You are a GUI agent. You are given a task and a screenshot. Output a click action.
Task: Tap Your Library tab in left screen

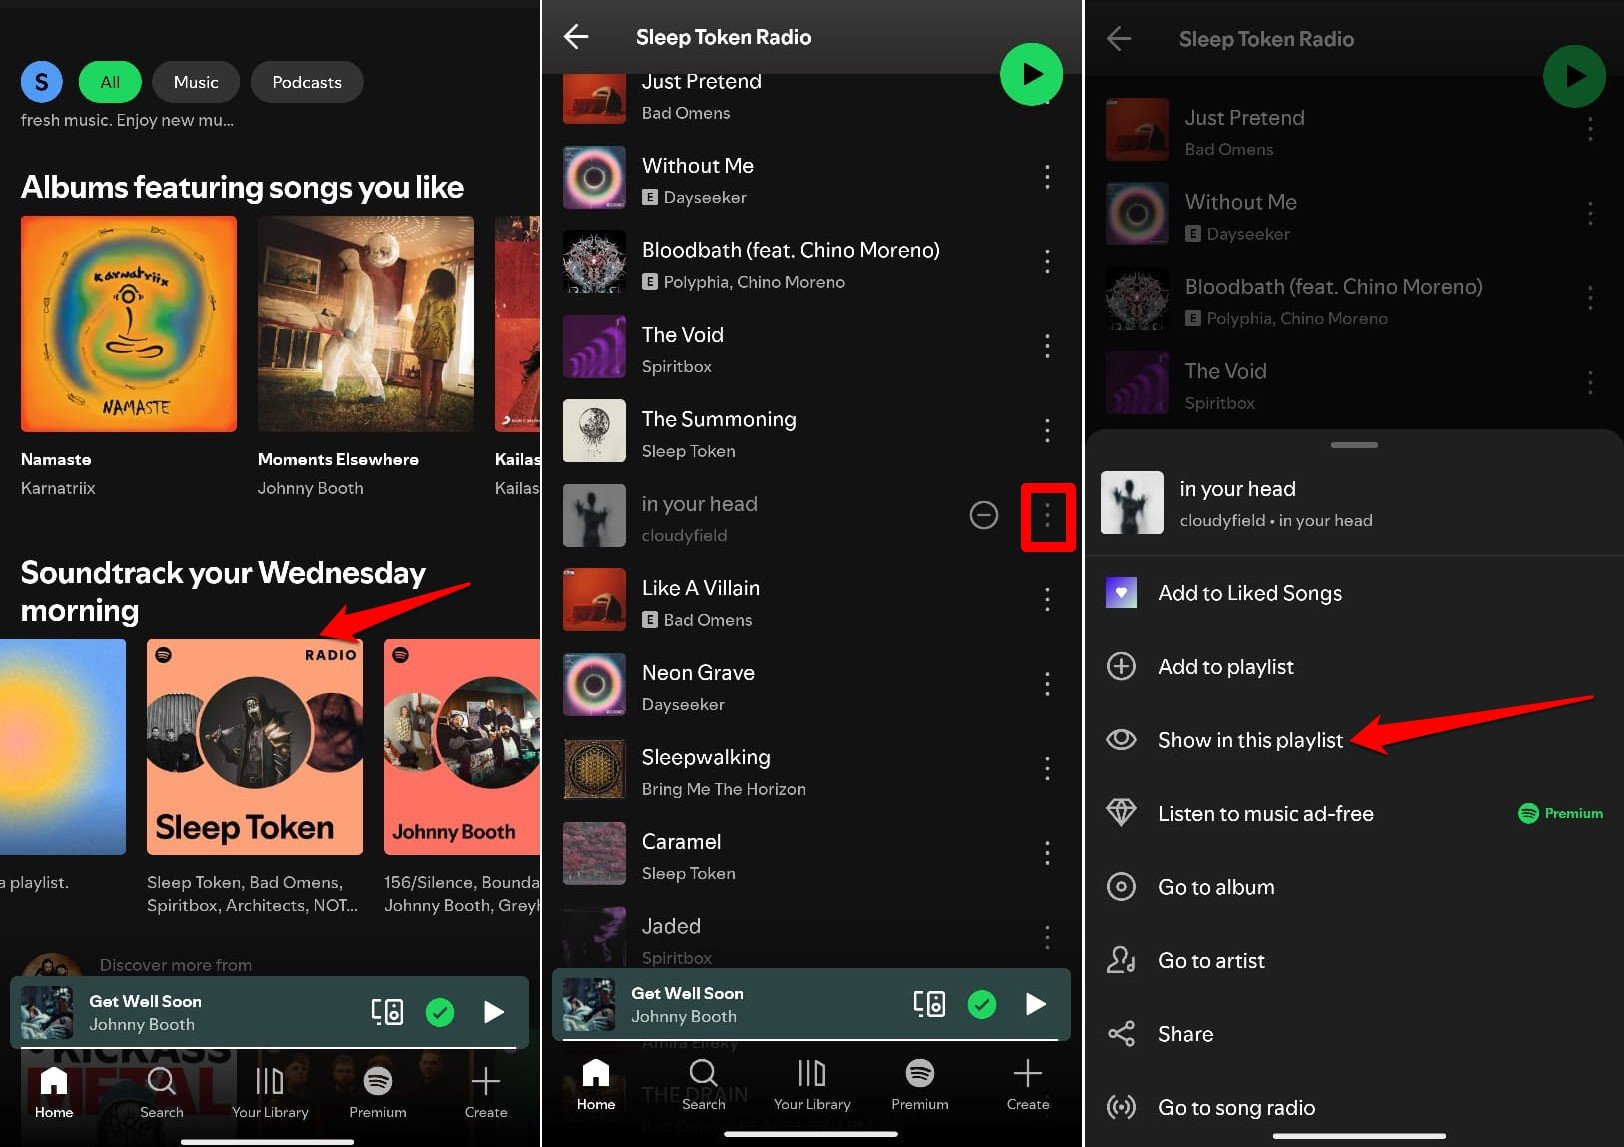(270, 1092)
